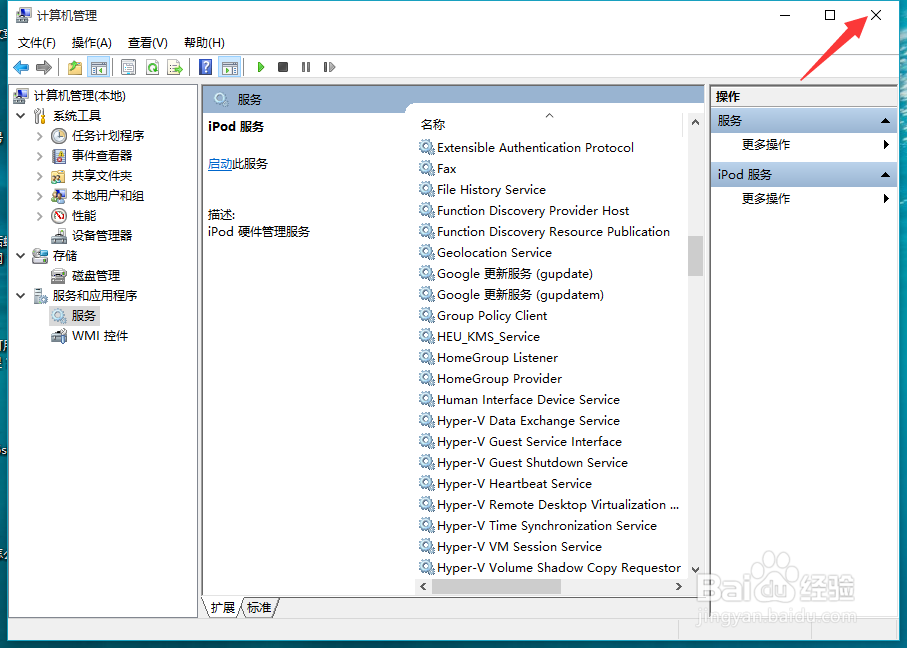Select 服务 in the left tree
Image resolution: width=907 pixels, height=648 pixels.
(83, 315)
